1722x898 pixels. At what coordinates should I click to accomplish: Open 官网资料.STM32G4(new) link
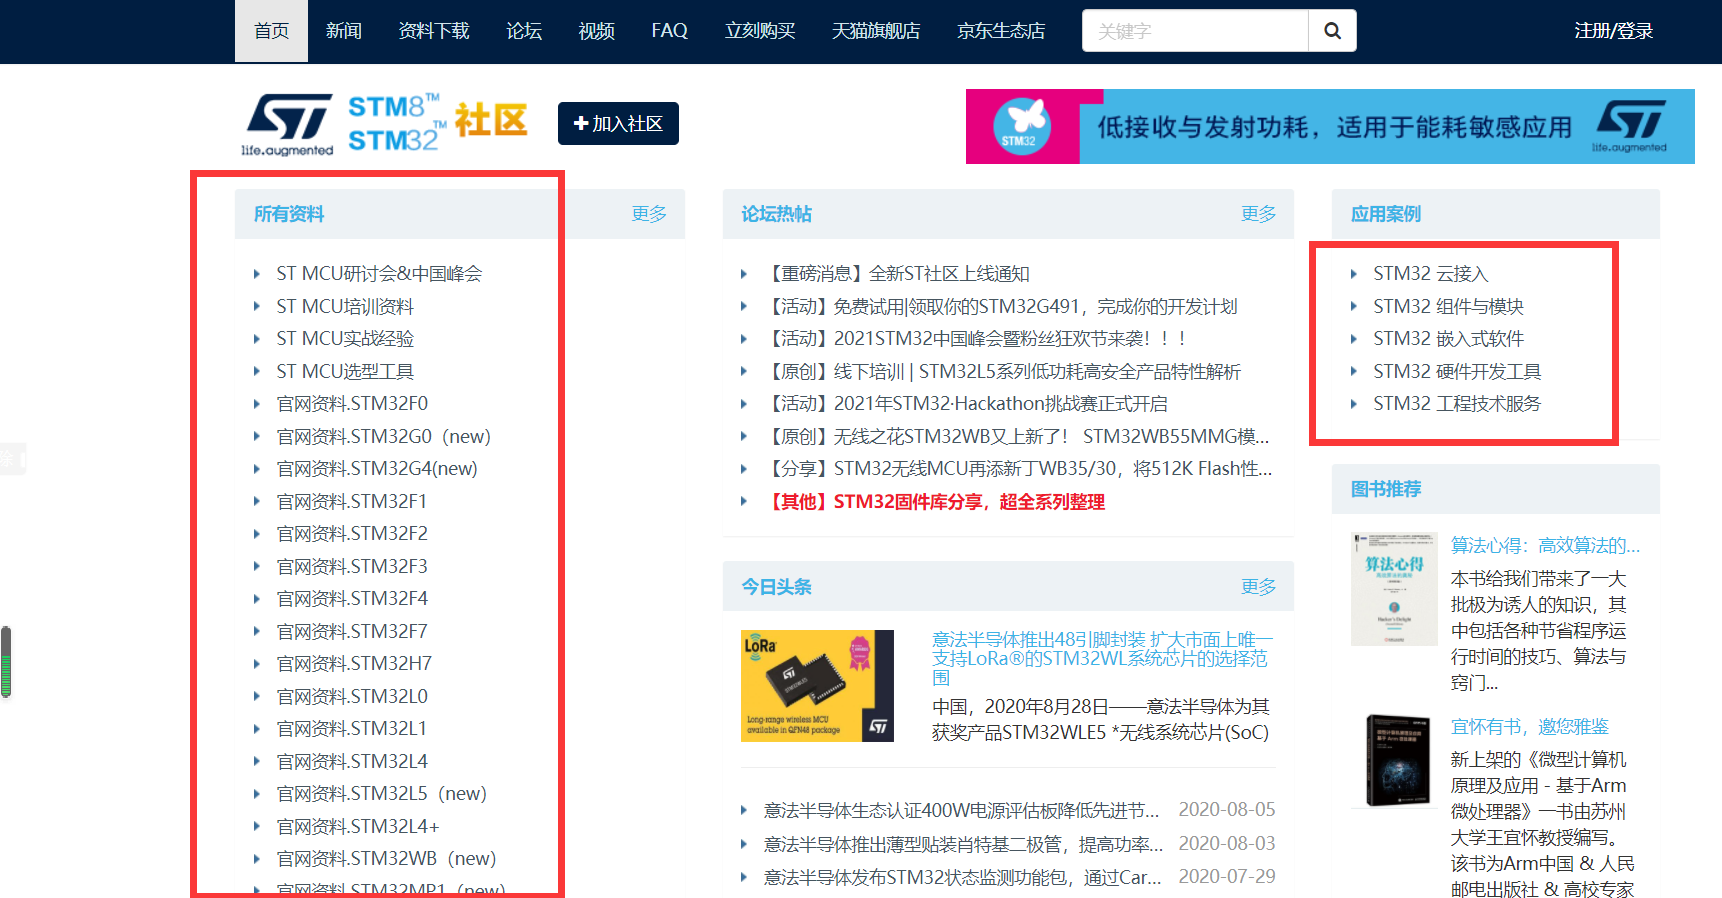coord(377,469)
